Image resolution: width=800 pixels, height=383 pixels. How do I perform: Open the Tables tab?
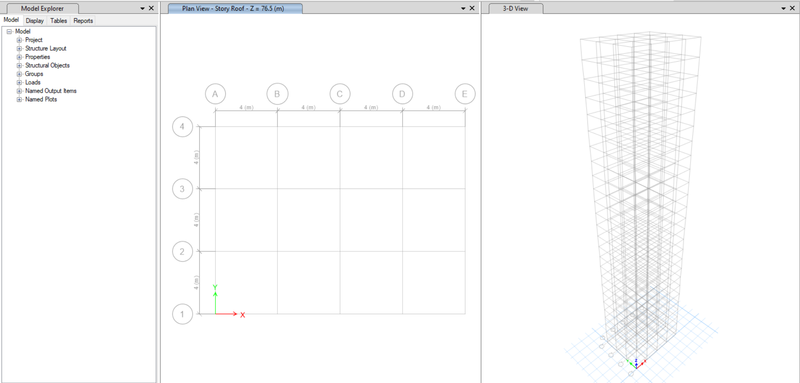[x=59, y=21]
